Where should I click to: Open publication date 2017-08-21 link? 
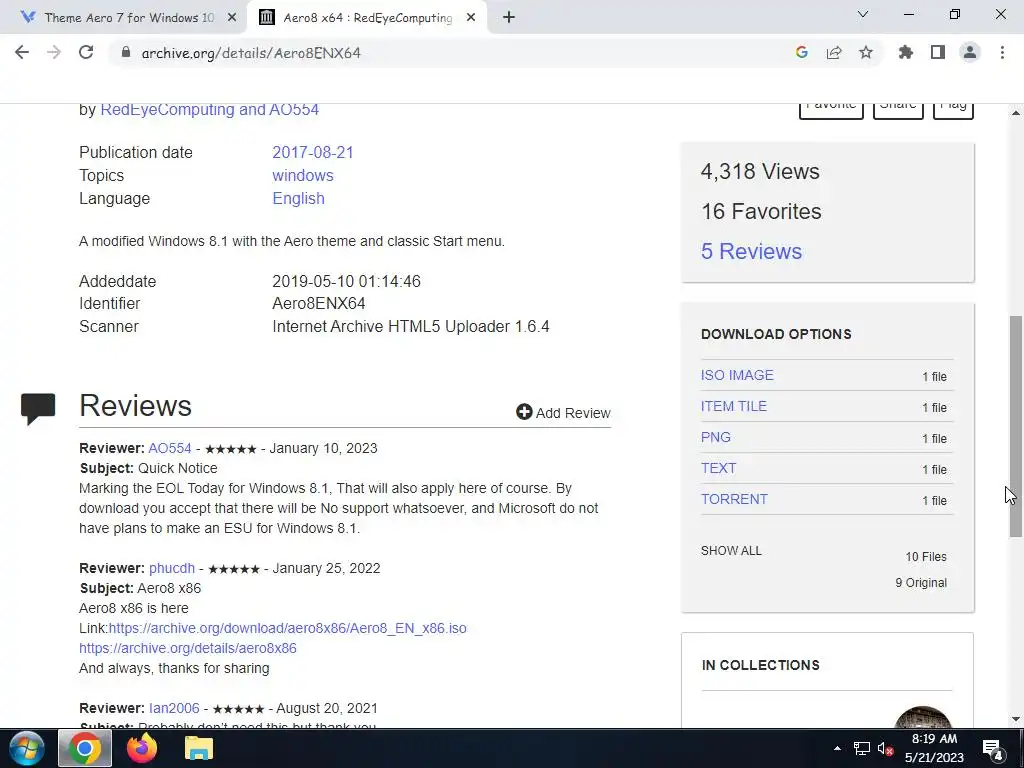(x=313, y=152)
